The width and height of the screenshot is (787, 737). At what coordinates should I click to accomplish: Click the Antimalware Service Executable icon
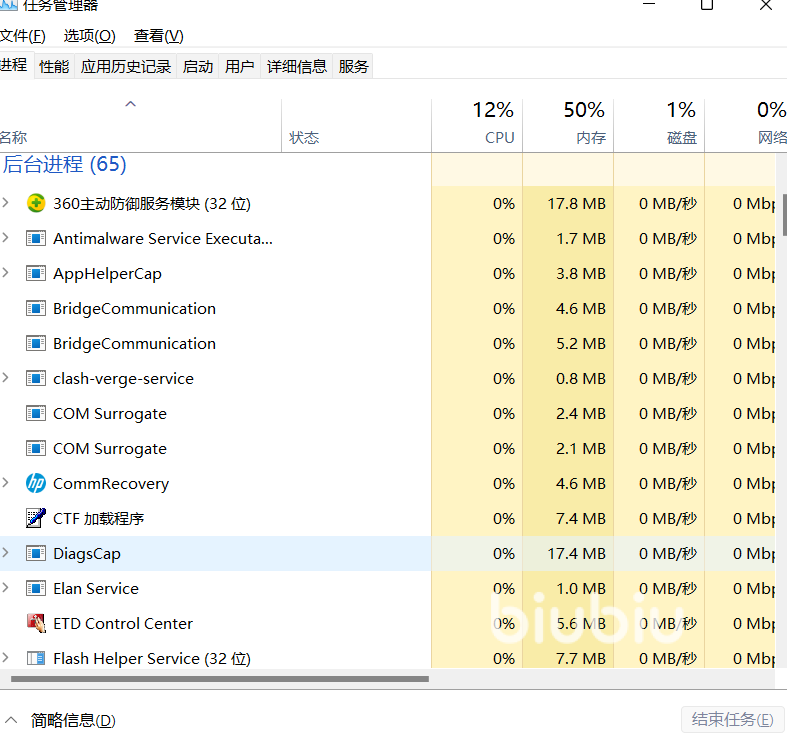(36, 238)
